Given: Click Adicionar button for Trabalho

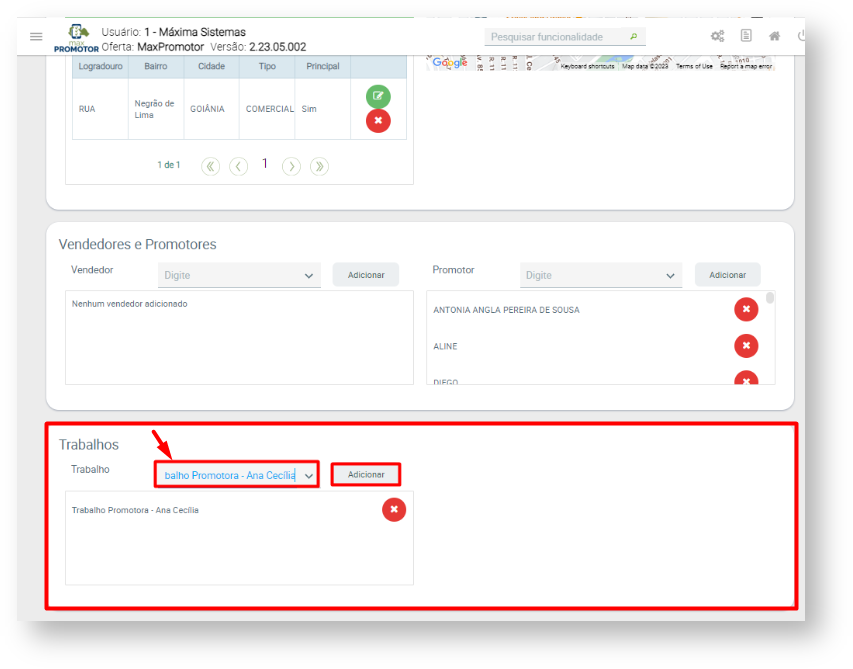Looking at the screenshot, I should (366, 474).
